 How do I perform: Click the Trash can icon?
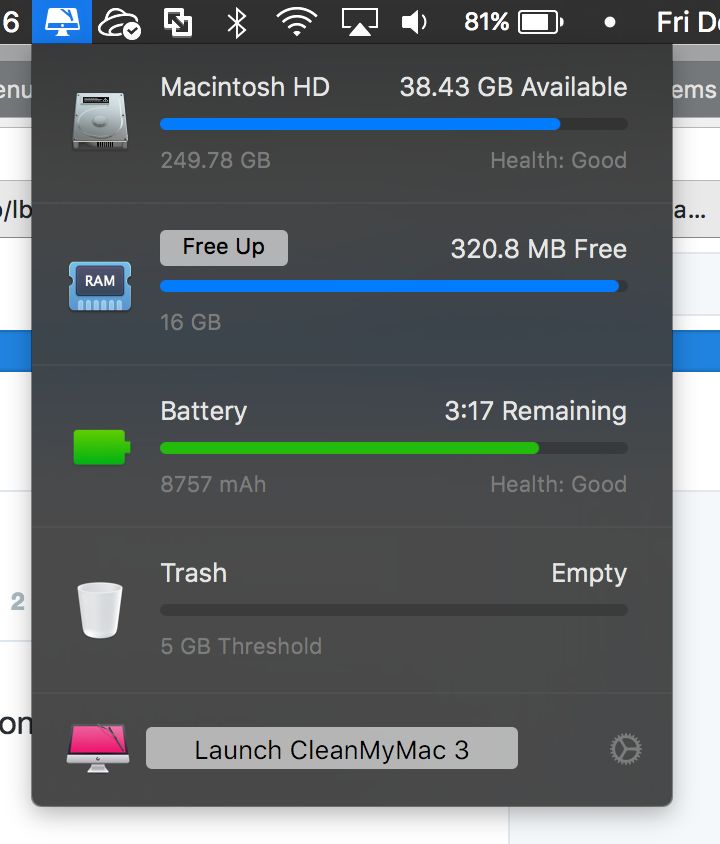pyautogui.click(x=100, y=610)
